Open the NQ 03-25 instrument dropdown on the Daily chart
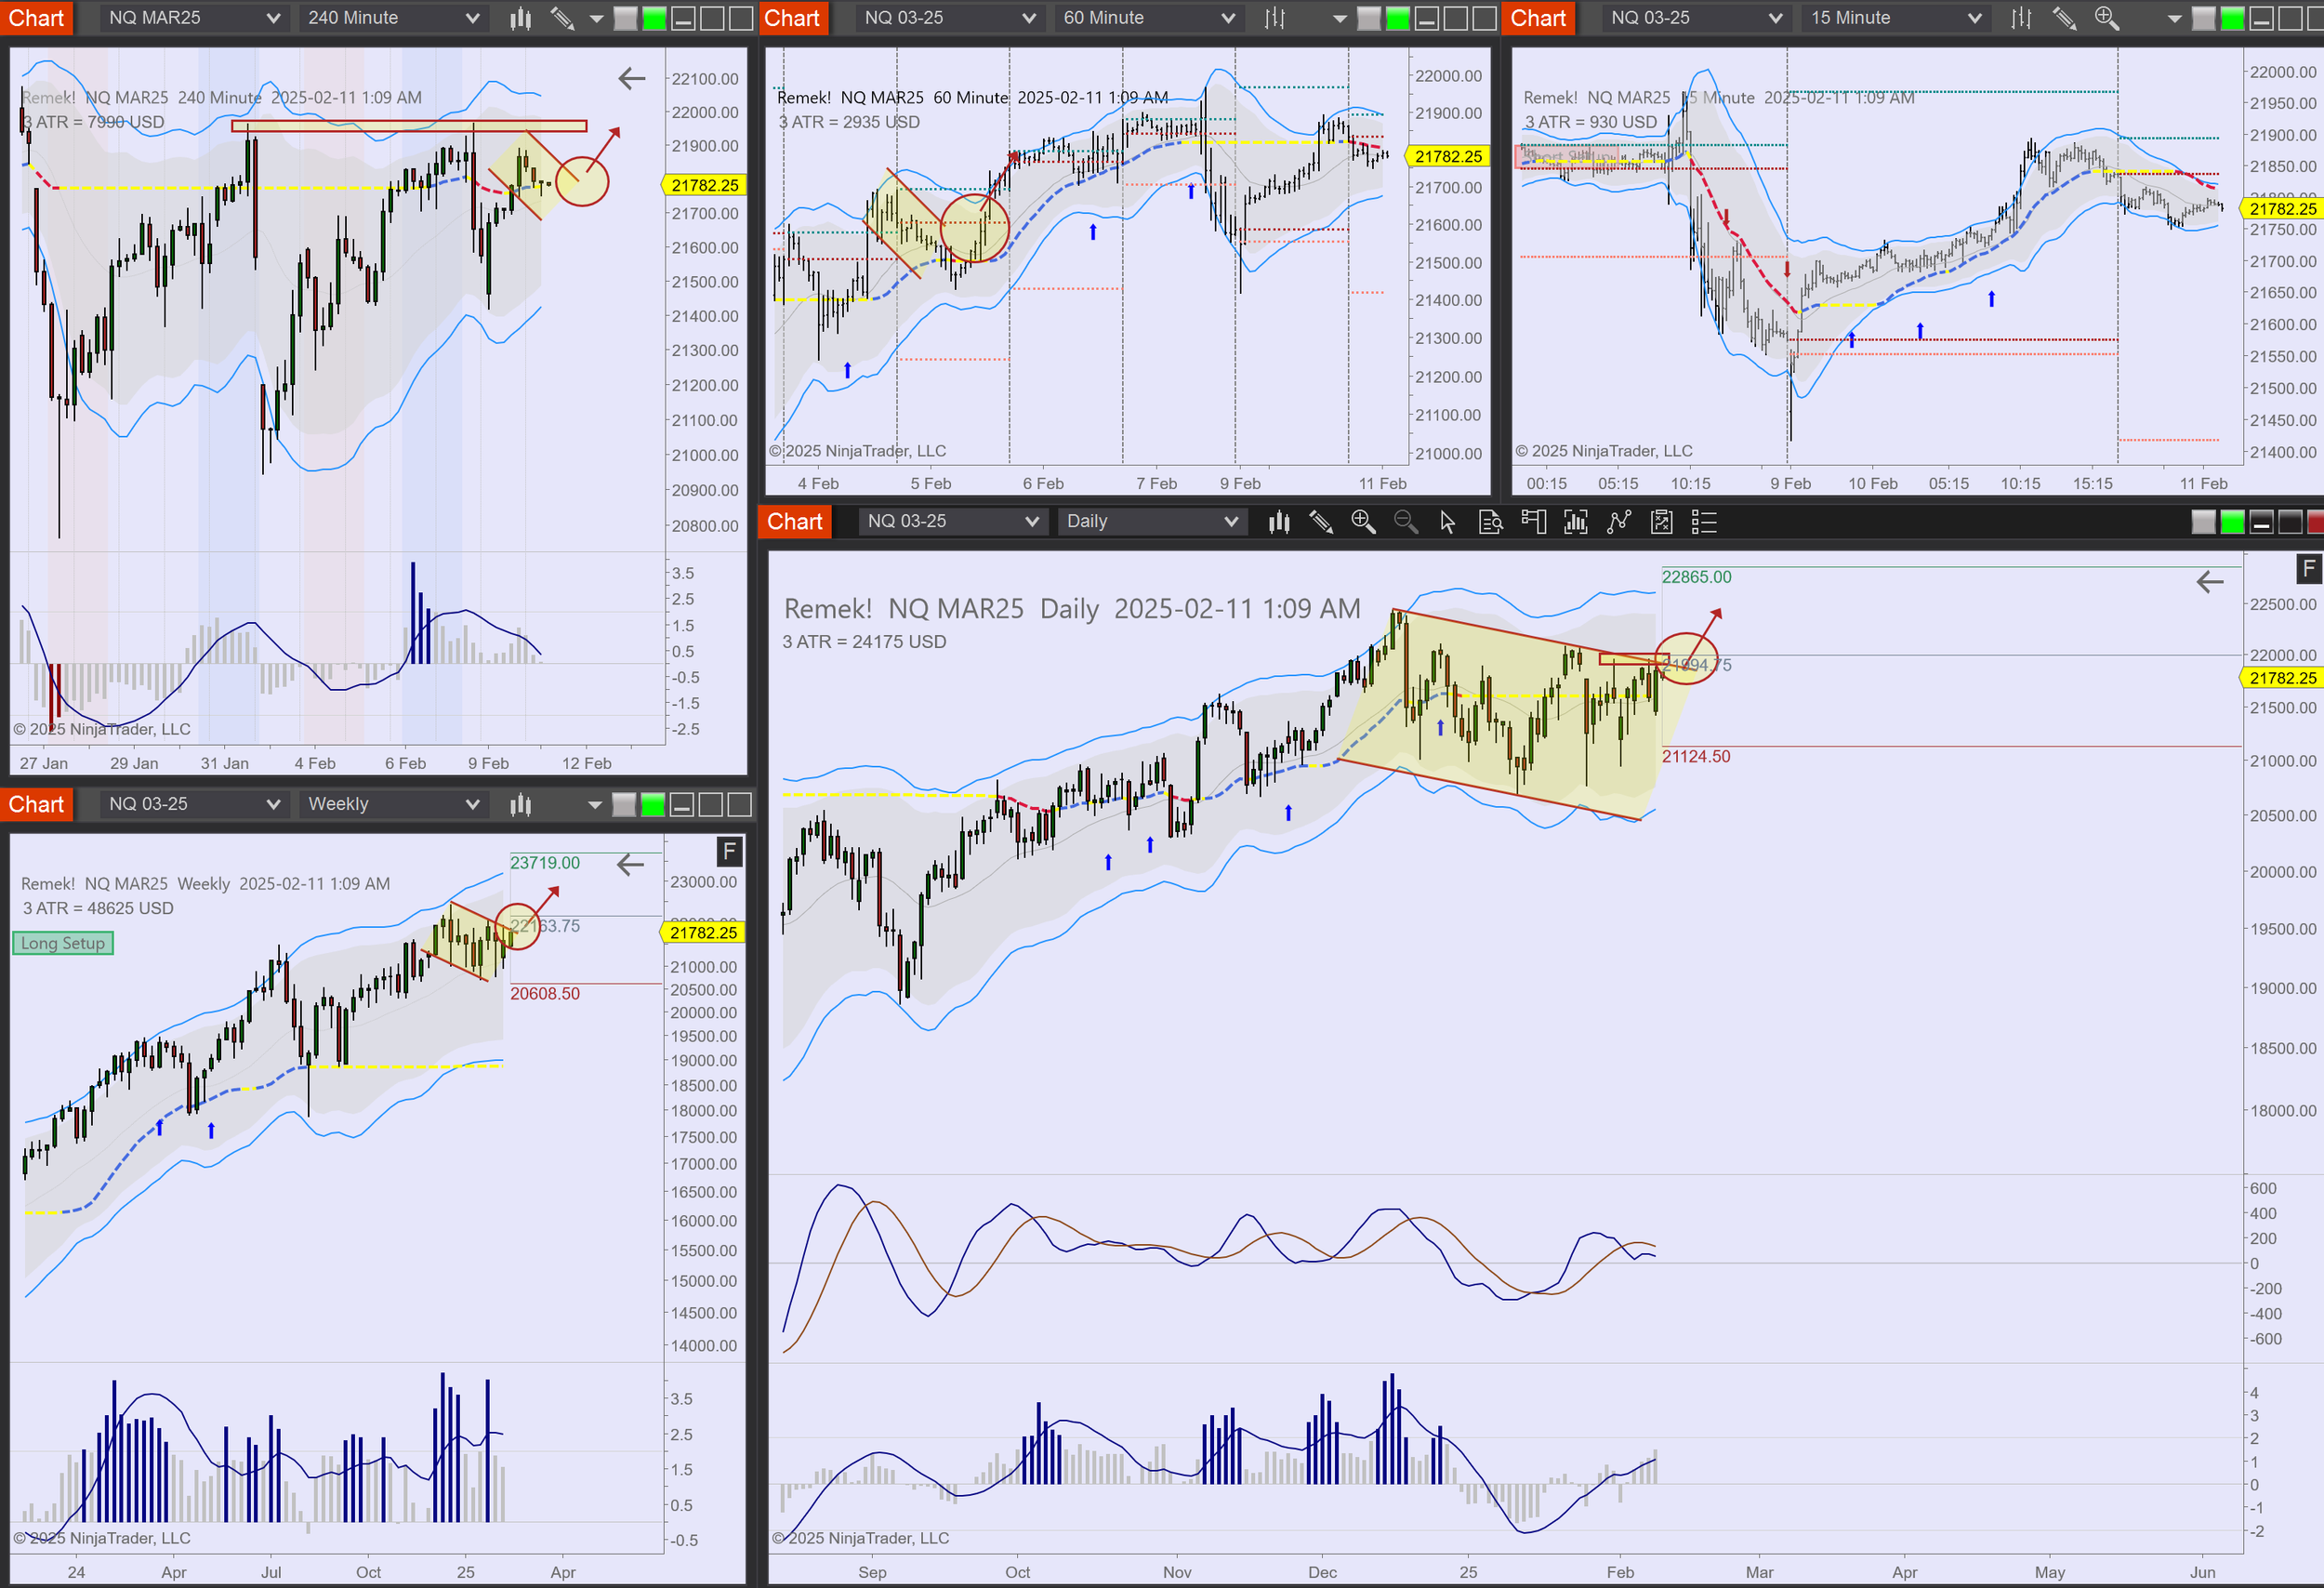This screenshot has width=2324, height=1588. [952, 521]
